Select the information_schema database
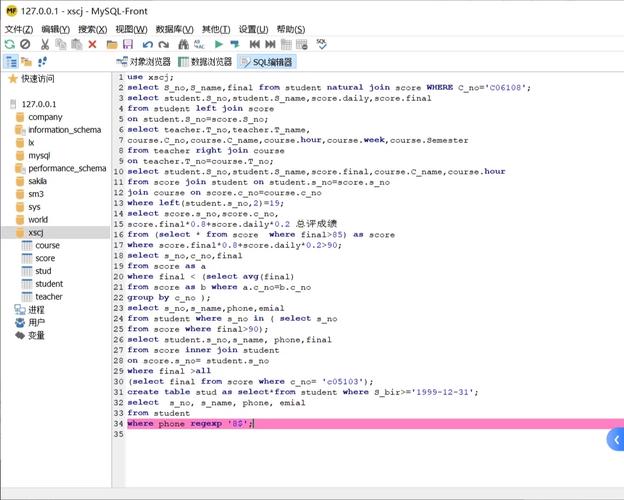Image resolution: width=624 pixels, height=500 pixels. [64, 130]
